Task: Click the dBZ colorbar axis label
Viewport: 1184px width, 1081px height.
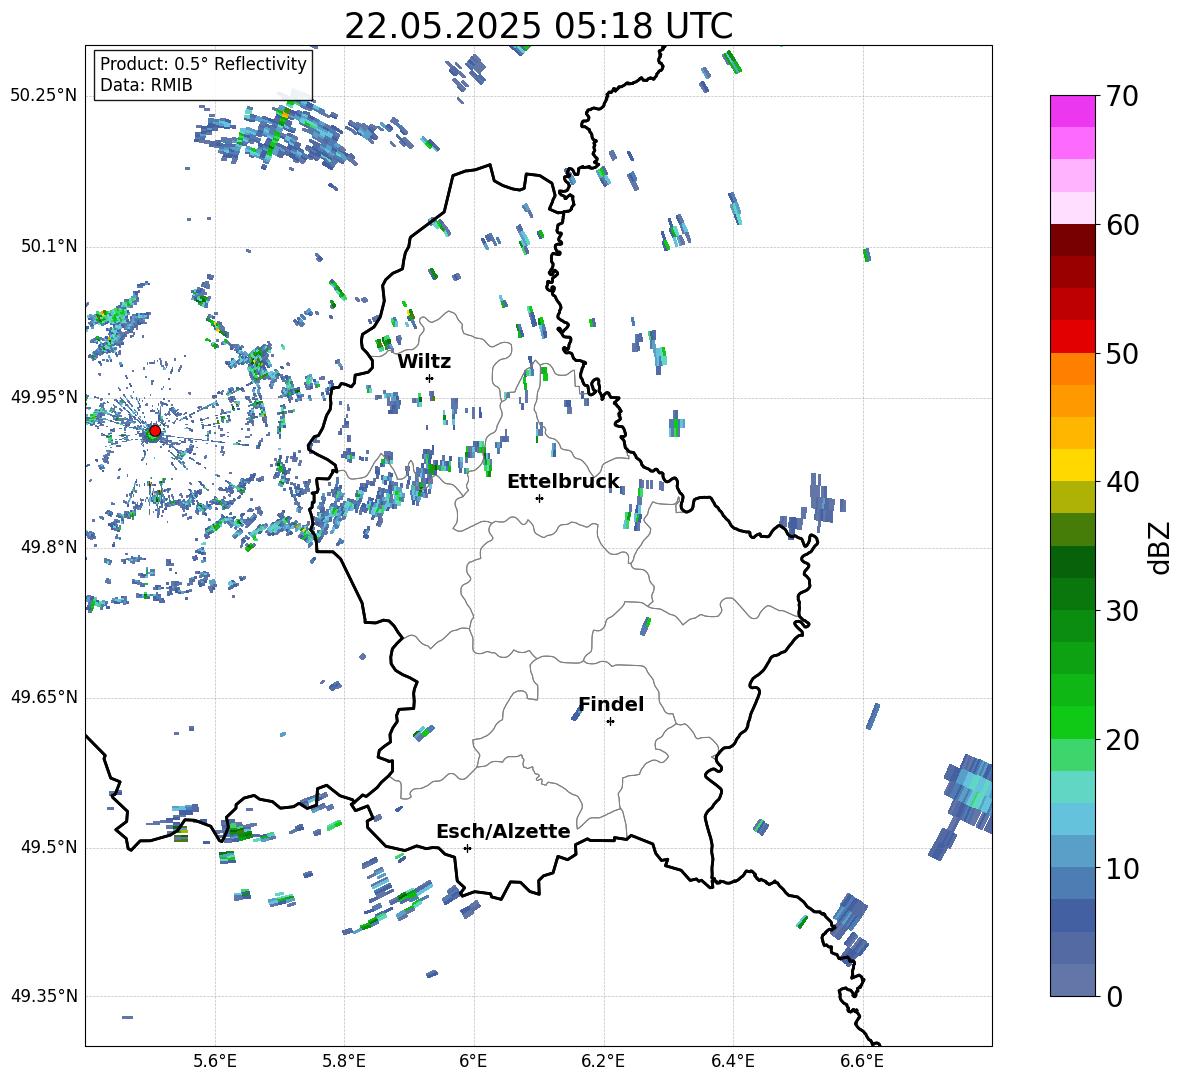Action: click(1161, 547)
